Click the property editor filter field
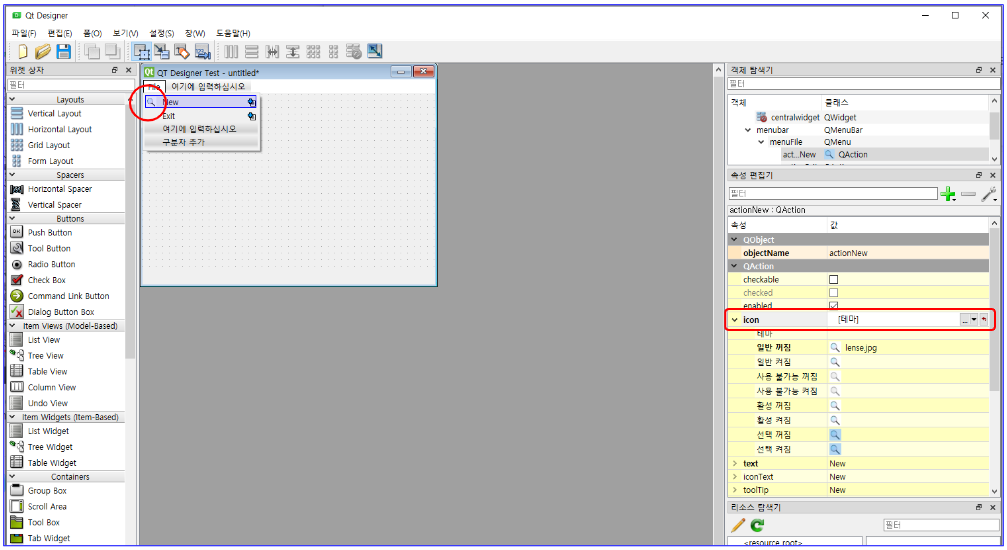This screenshot has height=550, width=1007. click(x=833, y=193)
